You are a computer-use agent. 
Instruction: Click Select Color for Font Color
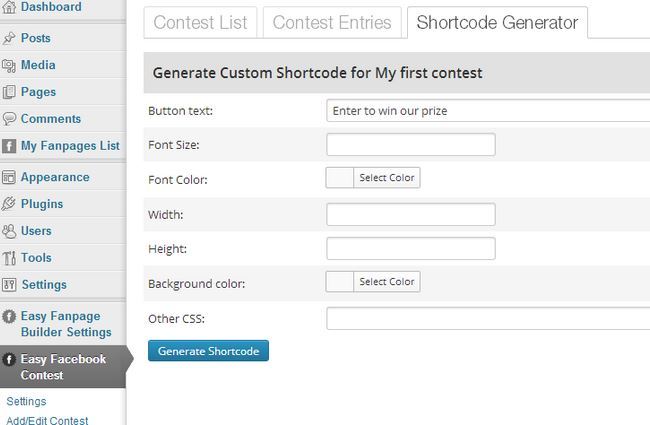pyautogui.click(x=387, y=177)
